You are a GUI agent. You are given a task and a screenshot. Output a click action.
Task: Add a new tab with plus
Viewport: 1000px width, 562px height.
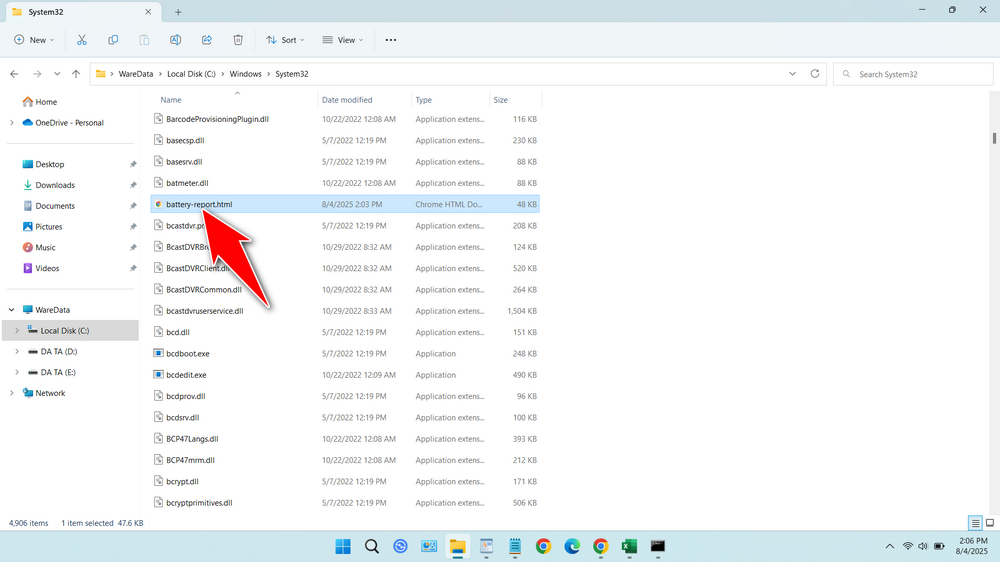(178, 11)
